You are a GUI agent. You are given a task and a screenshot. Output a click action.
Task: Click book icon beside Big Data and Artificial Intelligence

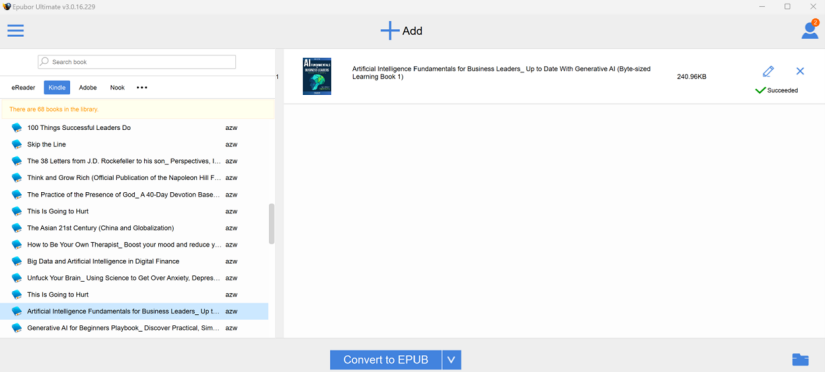click(x=17, y=261)
